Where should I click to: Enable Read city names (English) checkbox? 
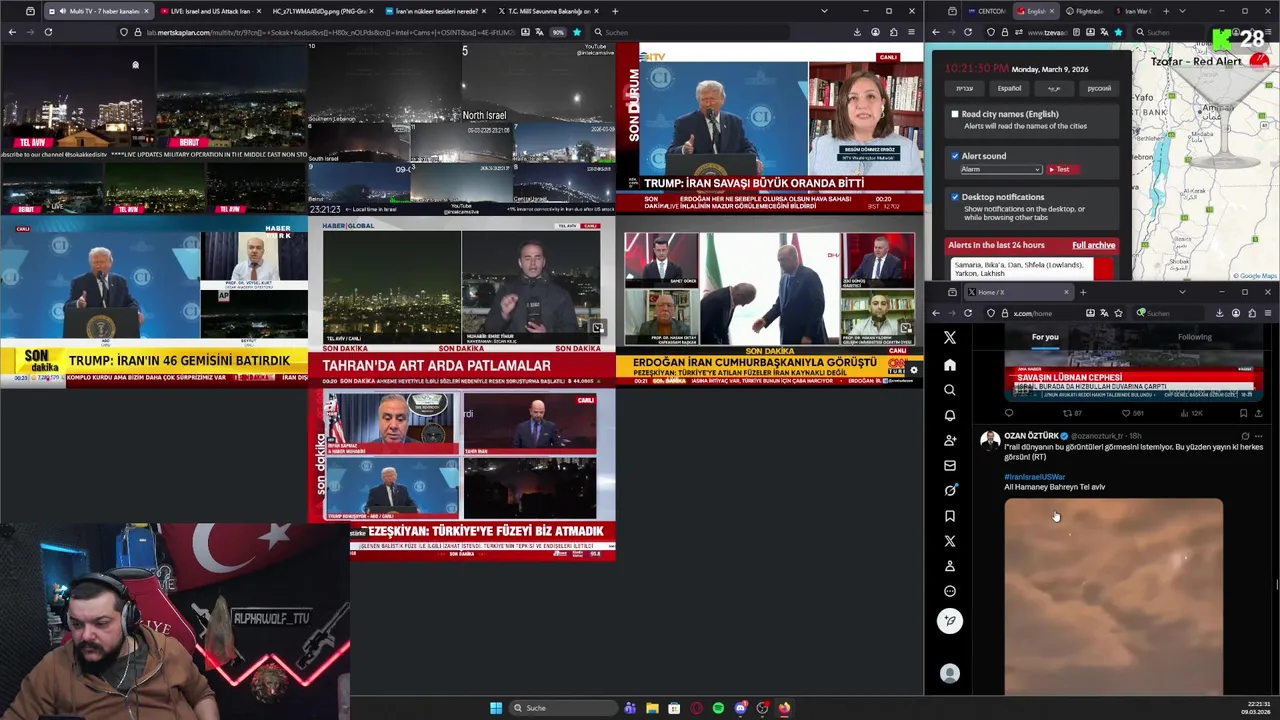click(955, 114)
